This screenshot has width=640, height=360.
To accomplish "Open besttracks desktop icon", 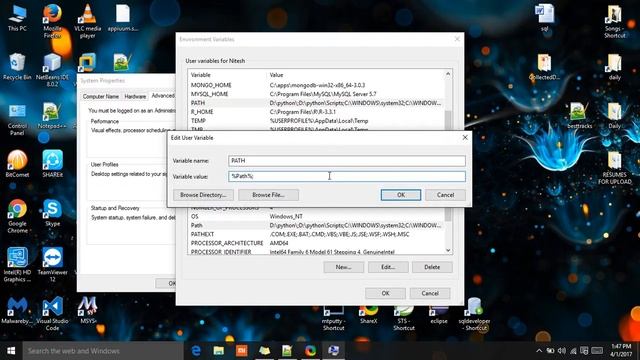I will [x=579, y=116].
